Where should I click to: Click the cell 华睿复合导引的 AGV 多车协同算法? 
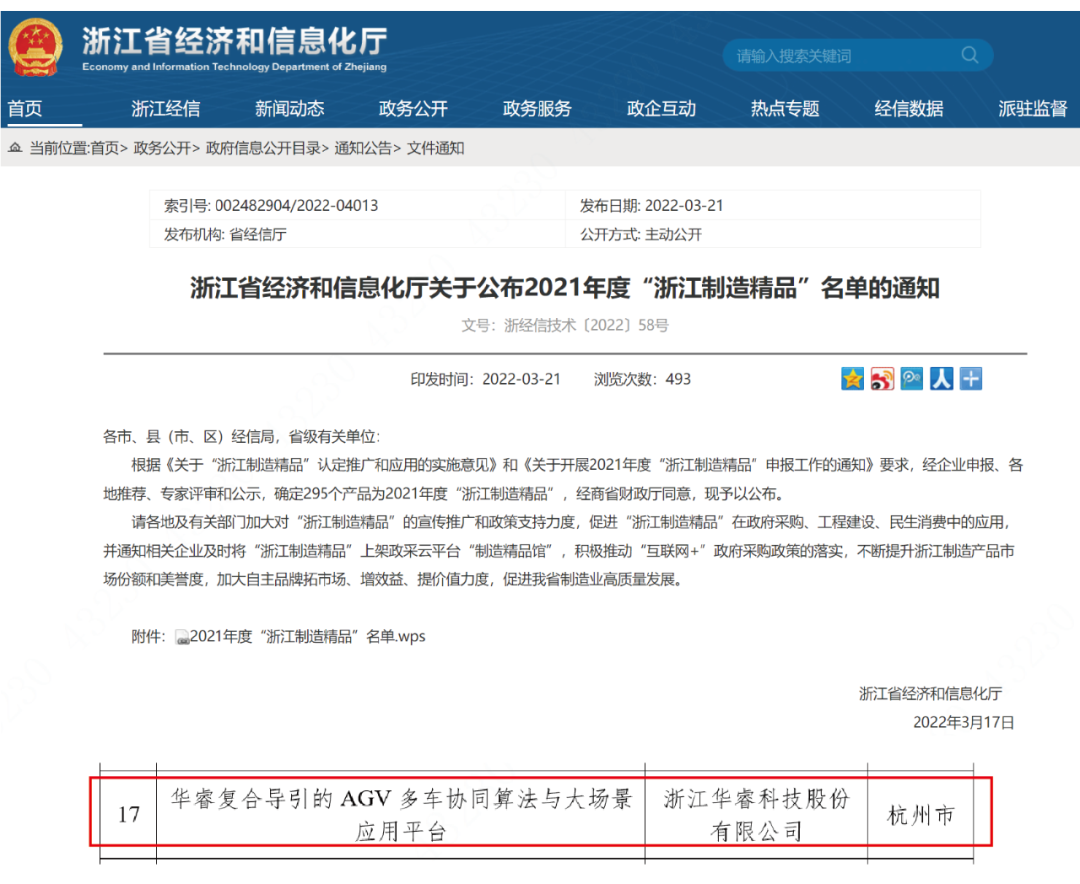pos(401,814)
